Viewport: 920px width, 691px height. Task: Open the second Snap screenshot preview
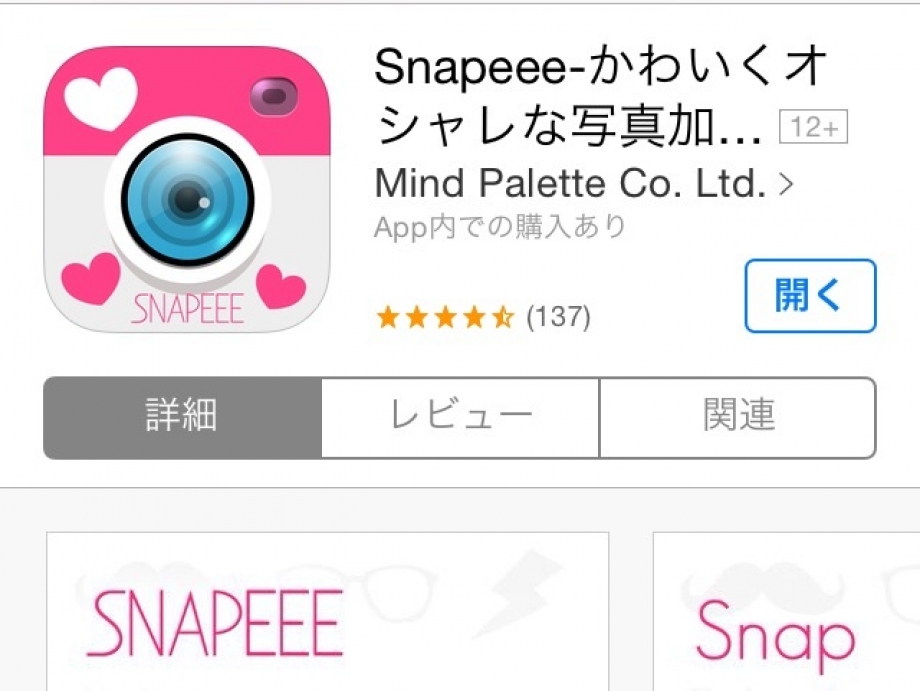click(x=786, y=611)
